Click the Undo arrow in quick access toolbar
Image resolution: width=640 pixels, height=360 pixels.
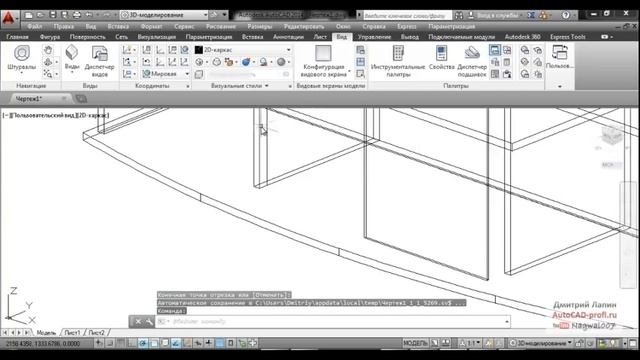tap(89, 15)
